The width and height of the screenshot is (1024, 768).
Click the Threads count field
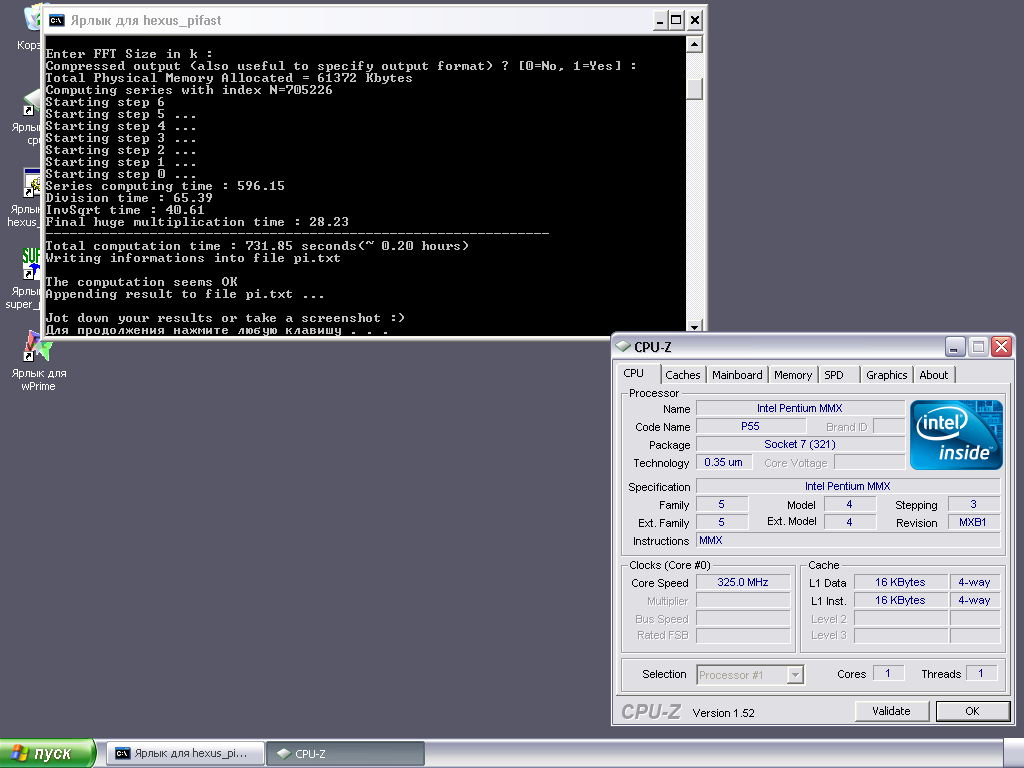[x=981, y=673]
